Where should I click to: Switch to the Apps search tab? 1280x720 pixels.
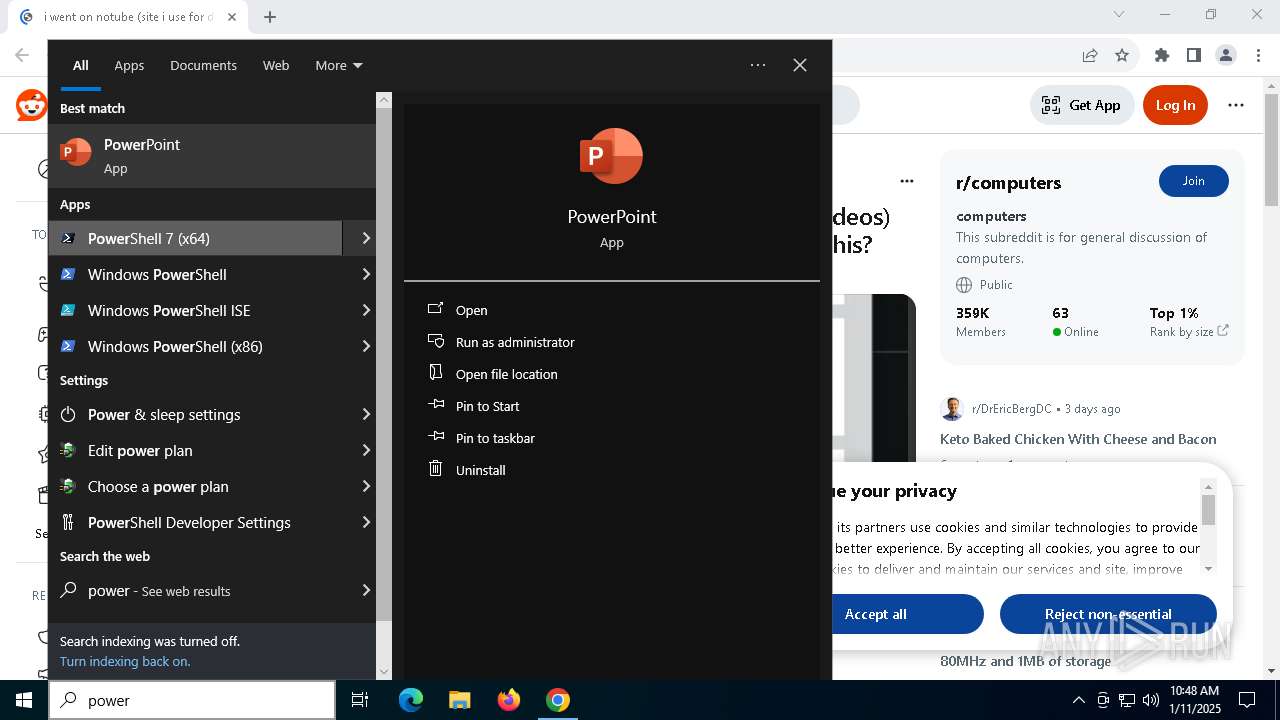point(129,65)
